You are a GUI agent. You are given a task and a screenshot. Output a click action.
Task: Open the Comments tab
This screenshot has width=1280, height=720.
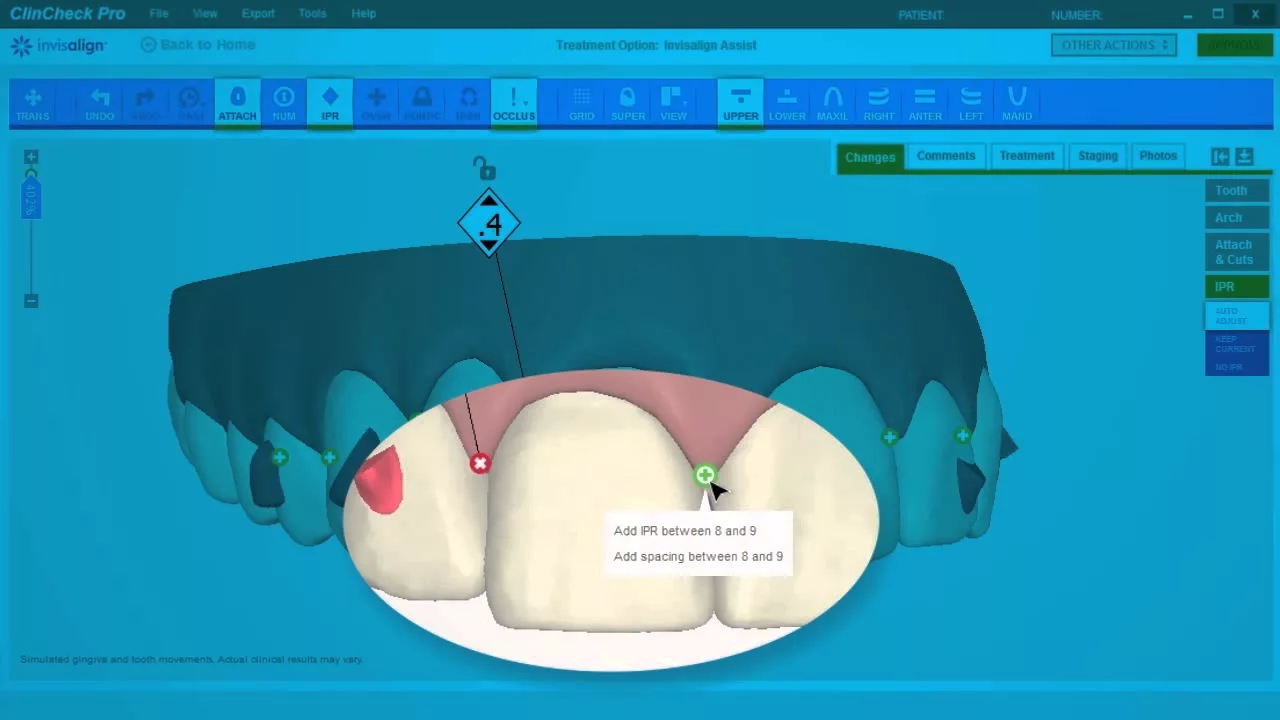946,156
